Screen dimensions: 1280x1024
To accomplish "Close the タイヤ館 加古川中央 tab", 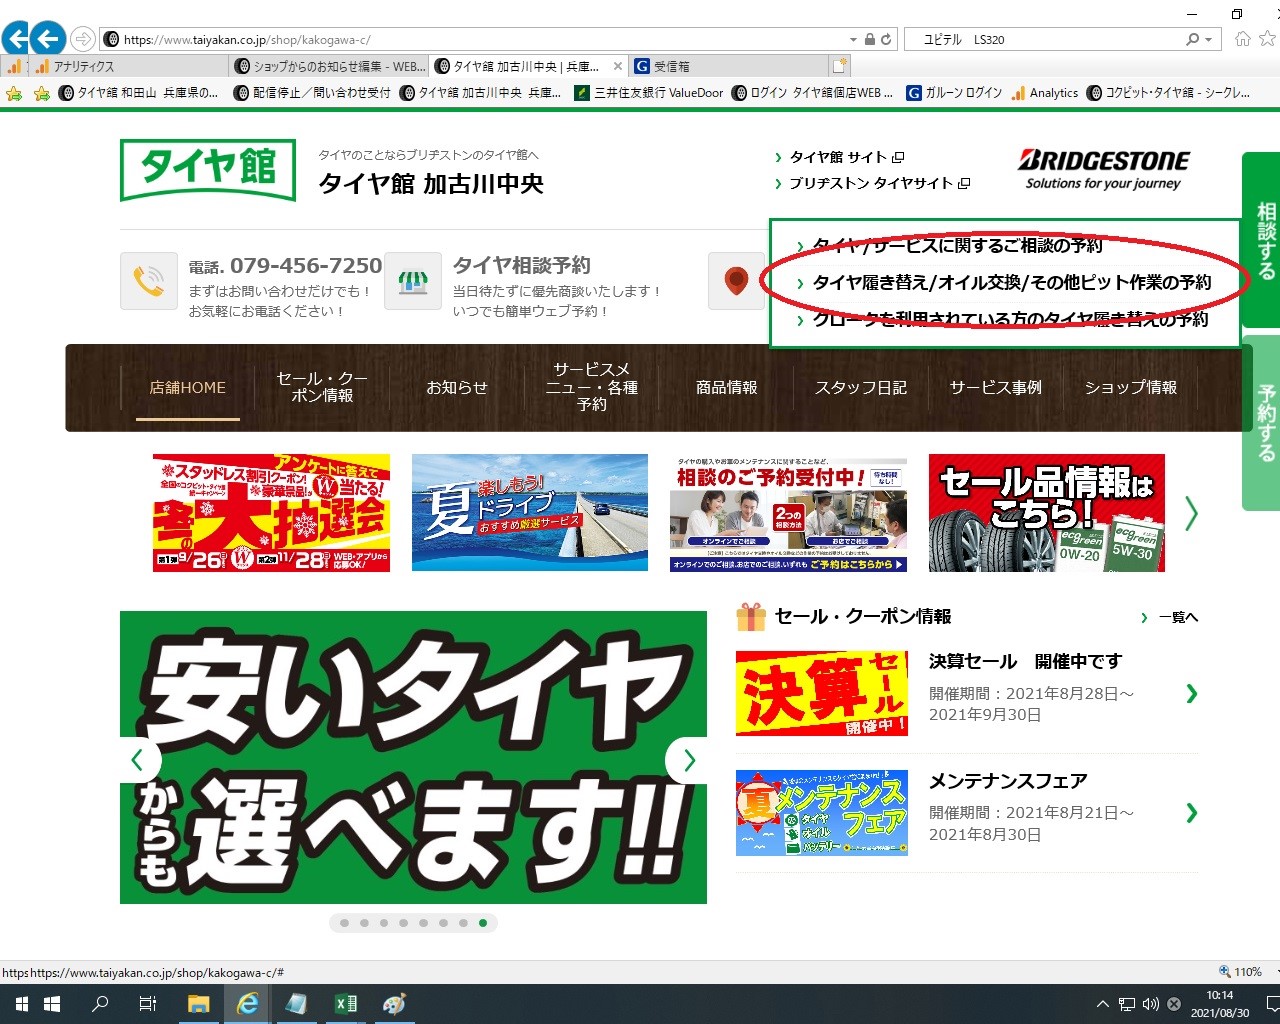I will point(618,66).
